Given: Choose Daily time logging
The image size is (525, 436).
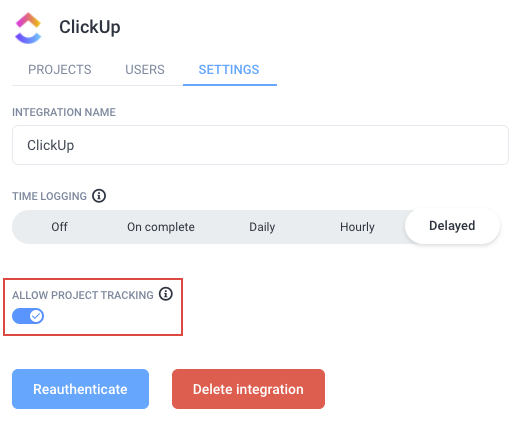Looking at the screenshot, I should click(262, 227).
